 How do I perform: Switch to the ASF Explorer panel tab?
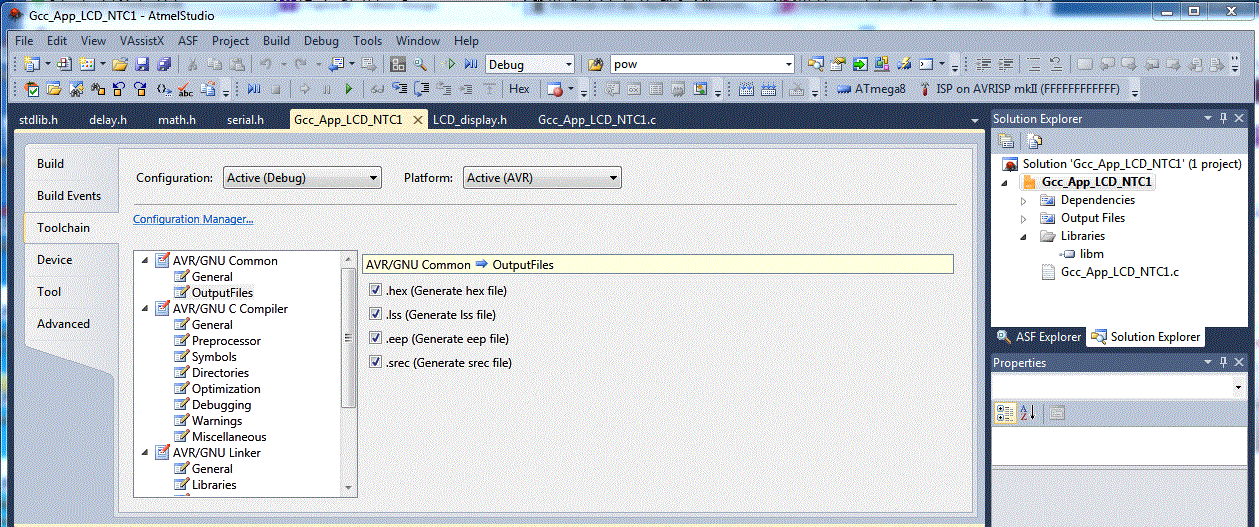coord(1040,337)
